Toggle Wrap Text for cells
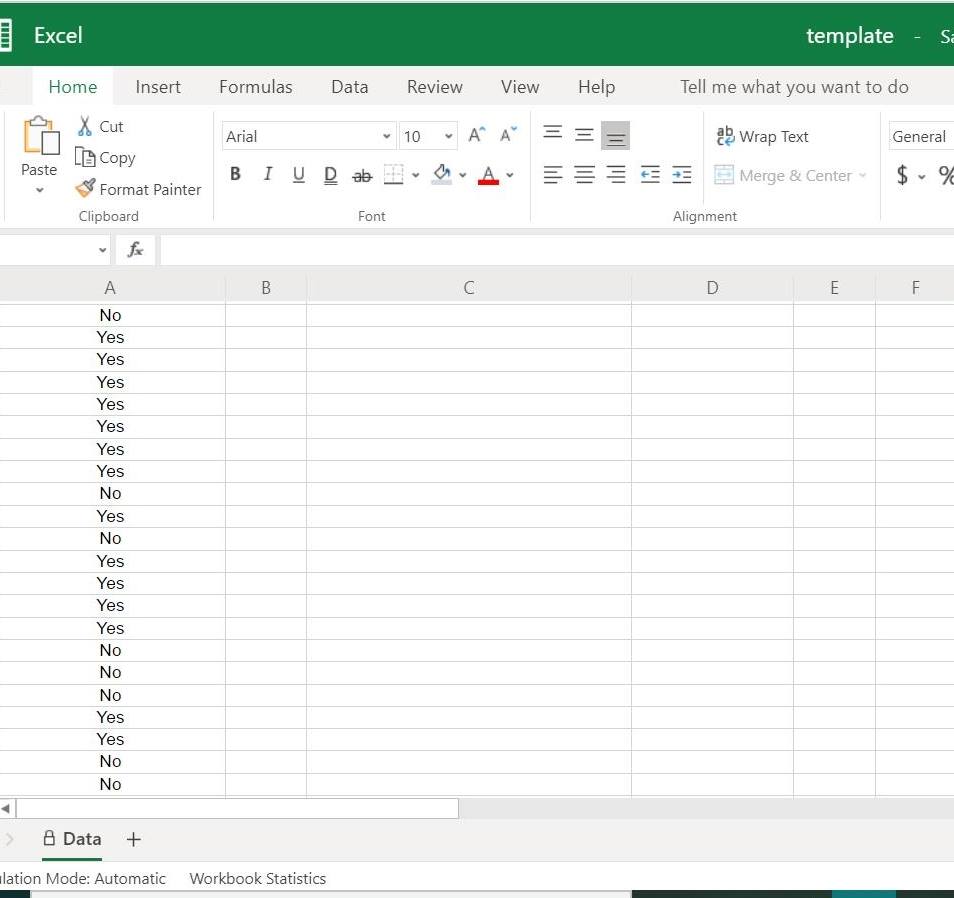The height and width of the screenshot is (898, 954). coord(763,137)
